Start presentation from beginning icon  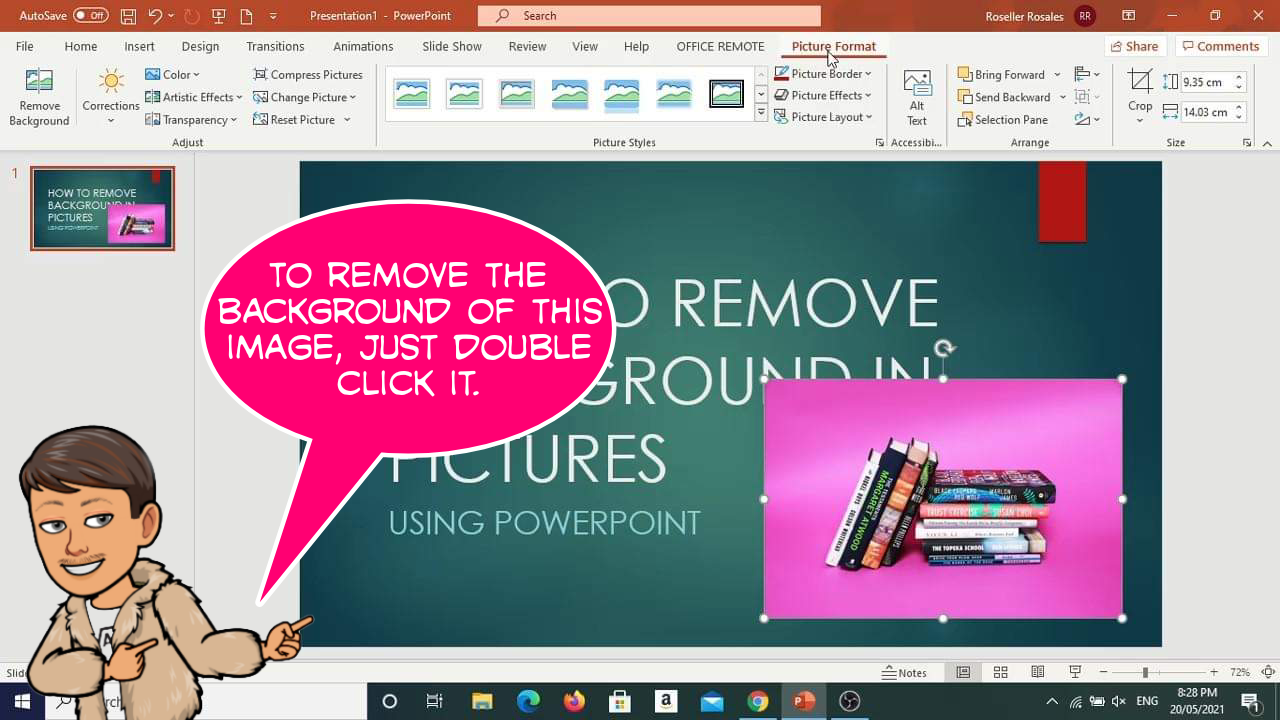[x=218, y=15]
